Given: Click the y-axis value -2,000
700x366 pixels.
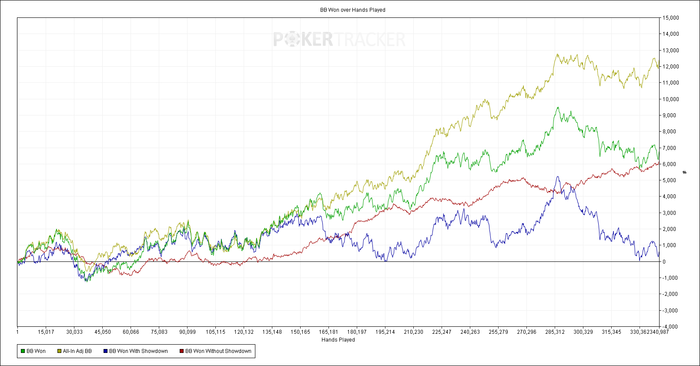Looking at the screenshot, I should [x=671, y=294].
